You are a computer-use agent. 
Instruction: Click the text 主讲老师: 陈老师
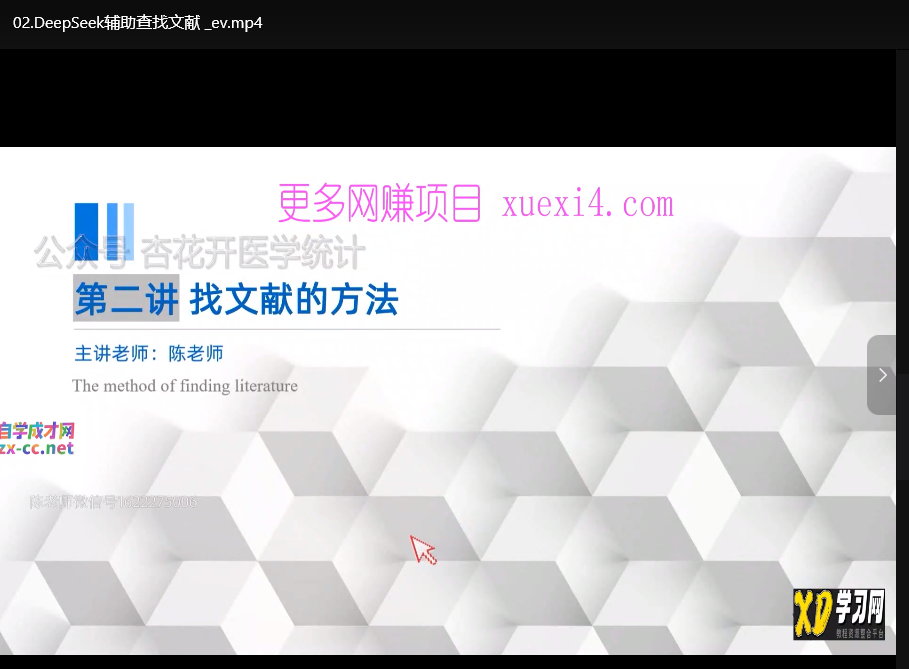tap(149, 354)
